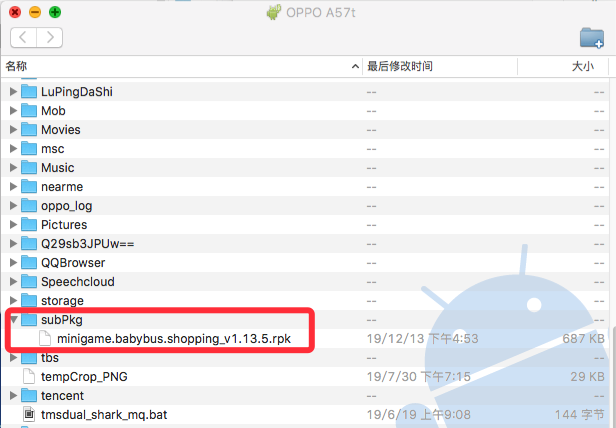Sort by the 最后修改时间 column header
616x428 pixels.
point(440,66)
